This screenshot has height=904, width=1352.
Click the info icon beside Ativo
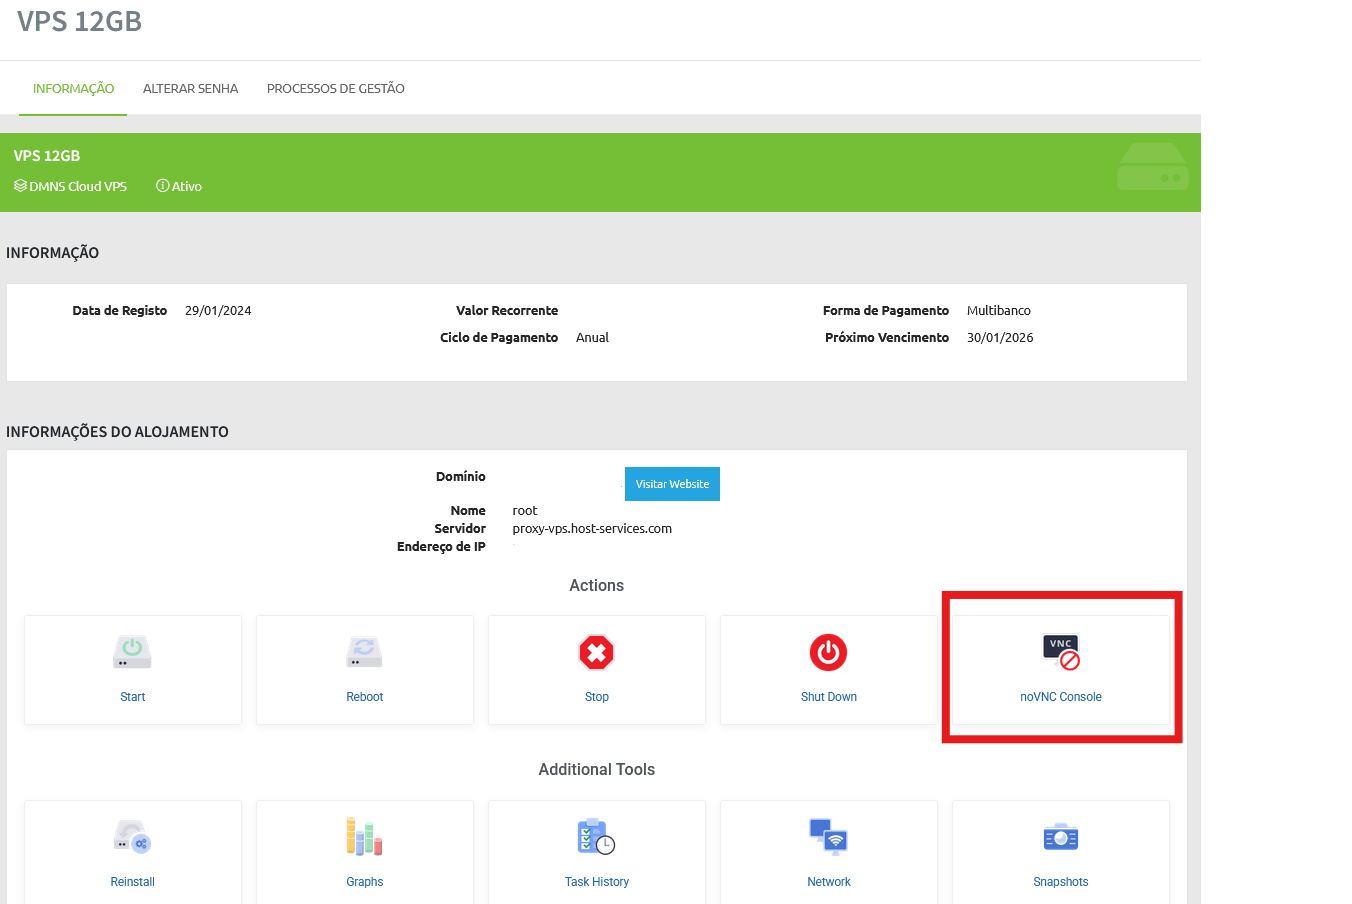(162, 186)
